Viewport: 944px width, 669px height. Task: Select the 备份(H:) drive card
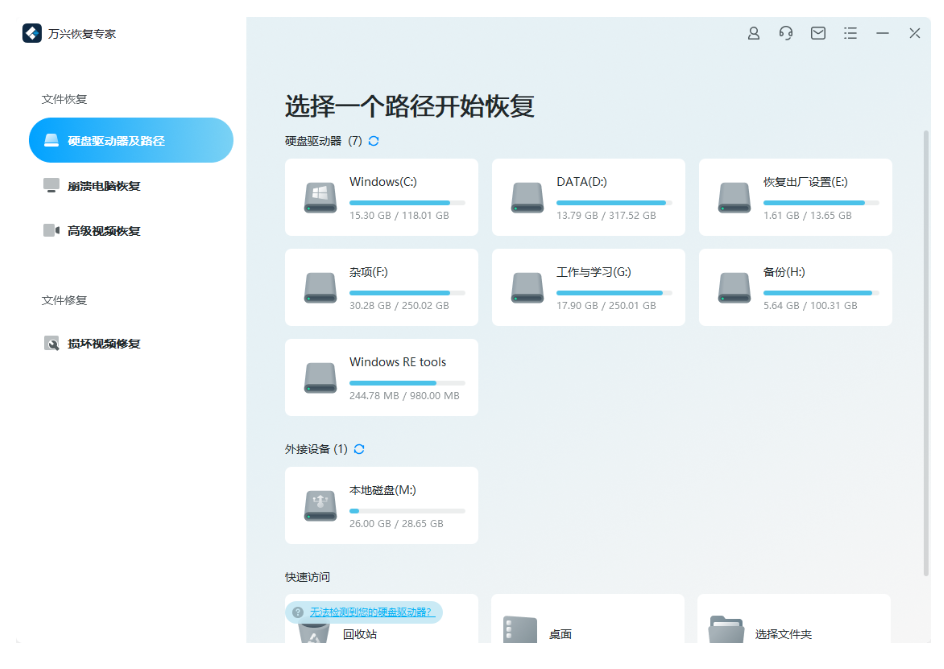tap(795, 287)
